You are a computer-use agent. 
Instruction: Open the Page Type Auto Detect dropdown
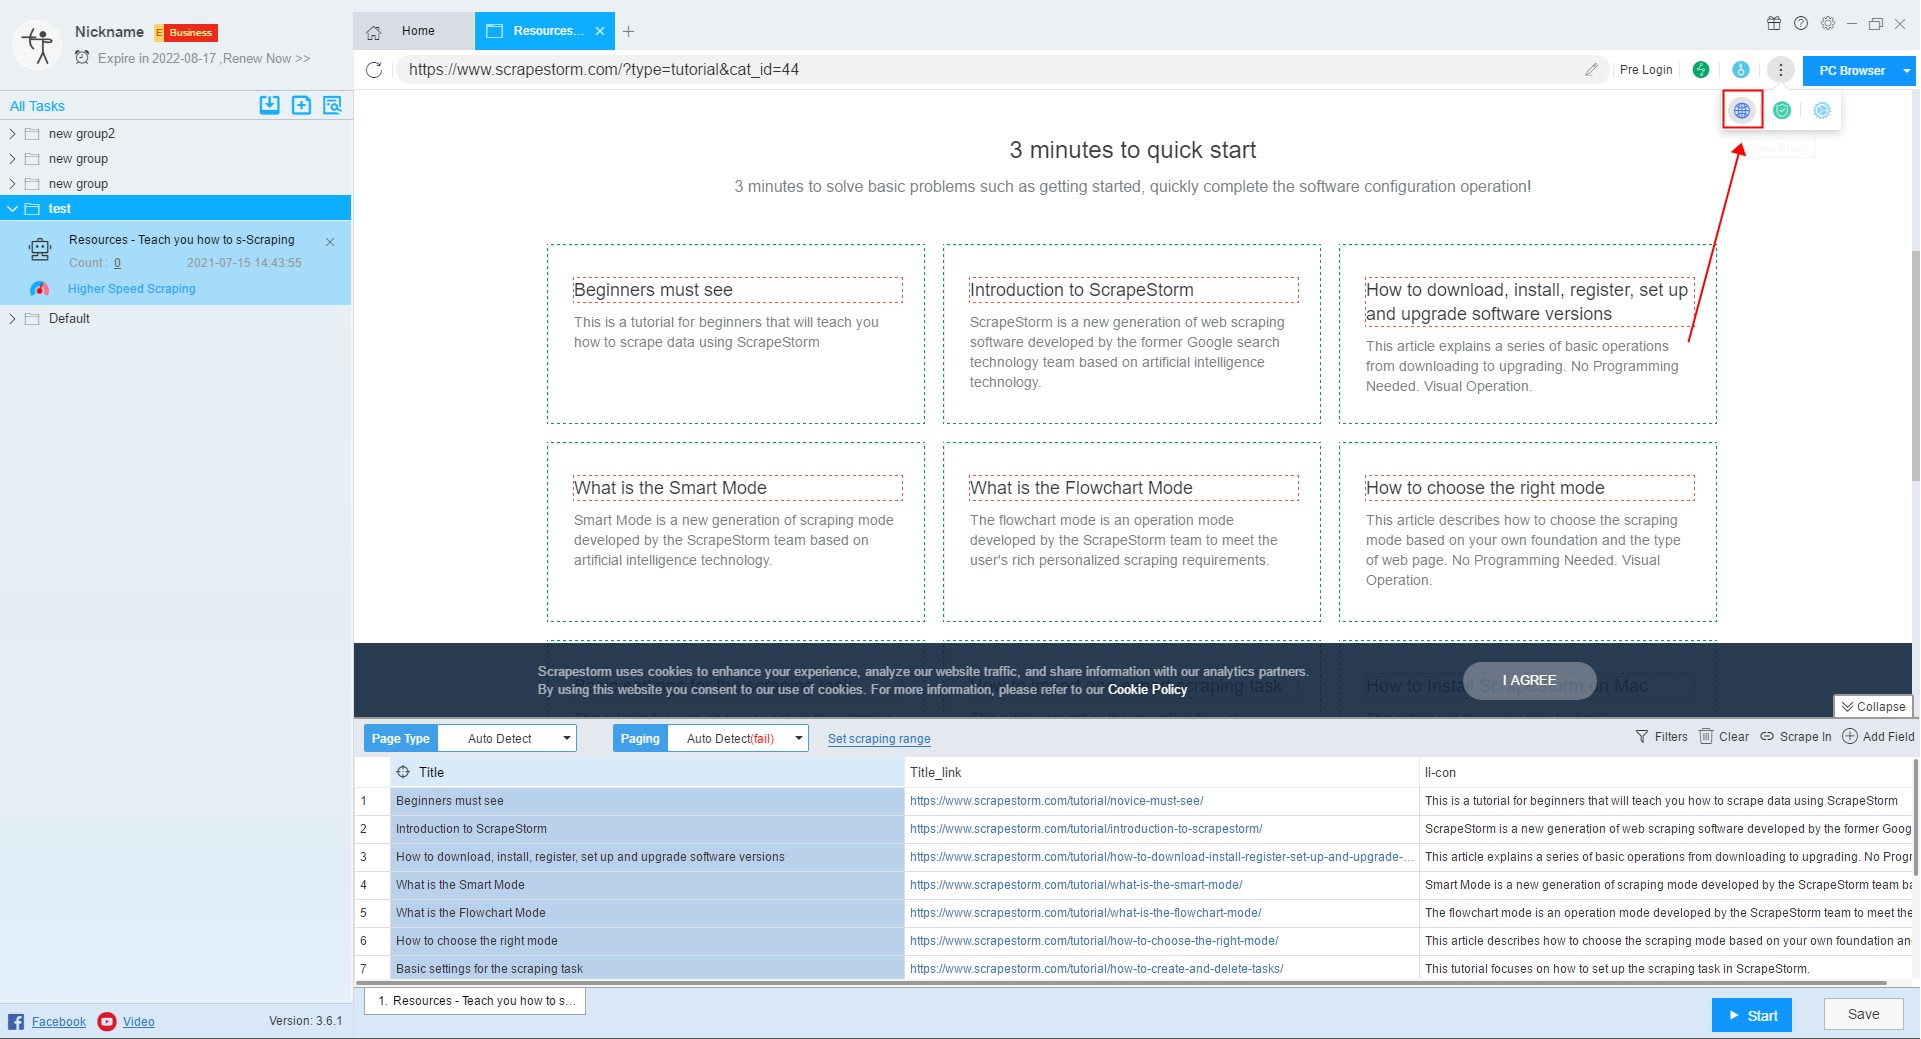[507, 739]
